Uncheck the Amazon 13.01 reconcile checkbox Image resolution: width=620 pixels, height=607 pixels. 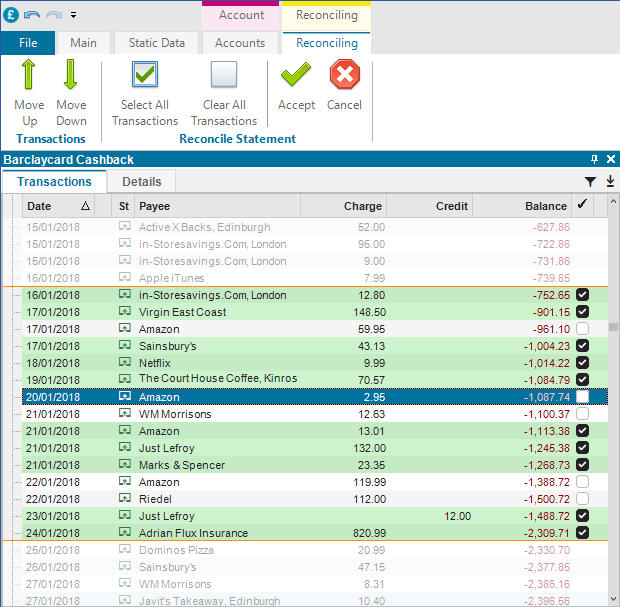pyautogui.click(x=582, y=431)
